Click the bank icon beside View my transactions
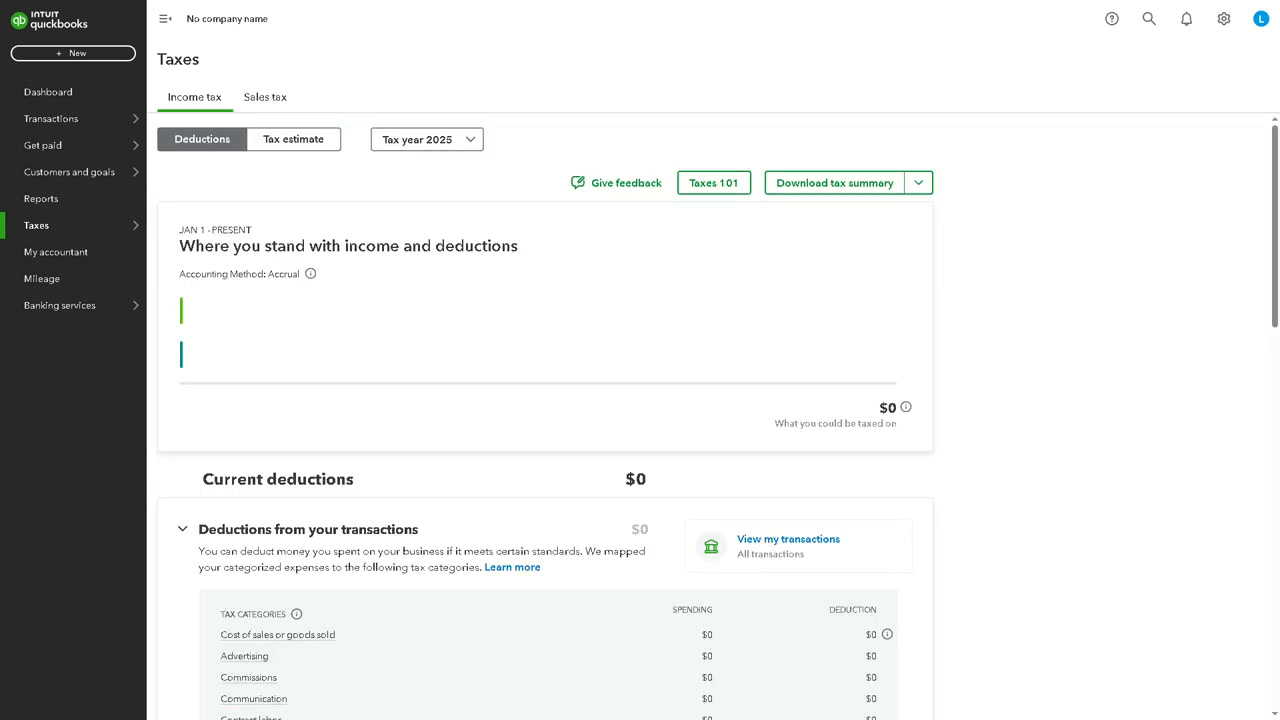The image size is (1280, 720). (x=711, y=546)
